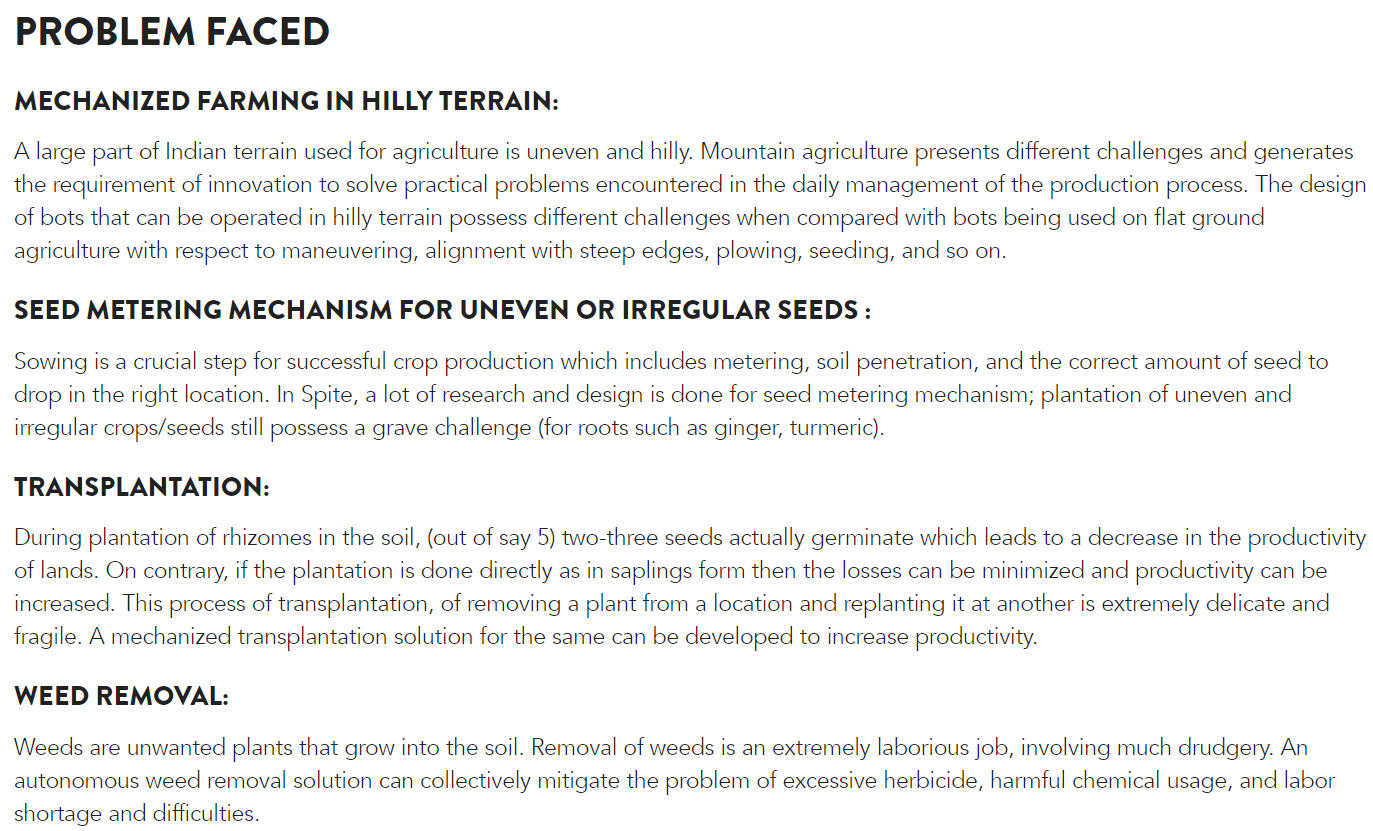1373x831 pixels.
Task: Click the paragraph about plantation of rhizomes
Action: pos(690,587)
